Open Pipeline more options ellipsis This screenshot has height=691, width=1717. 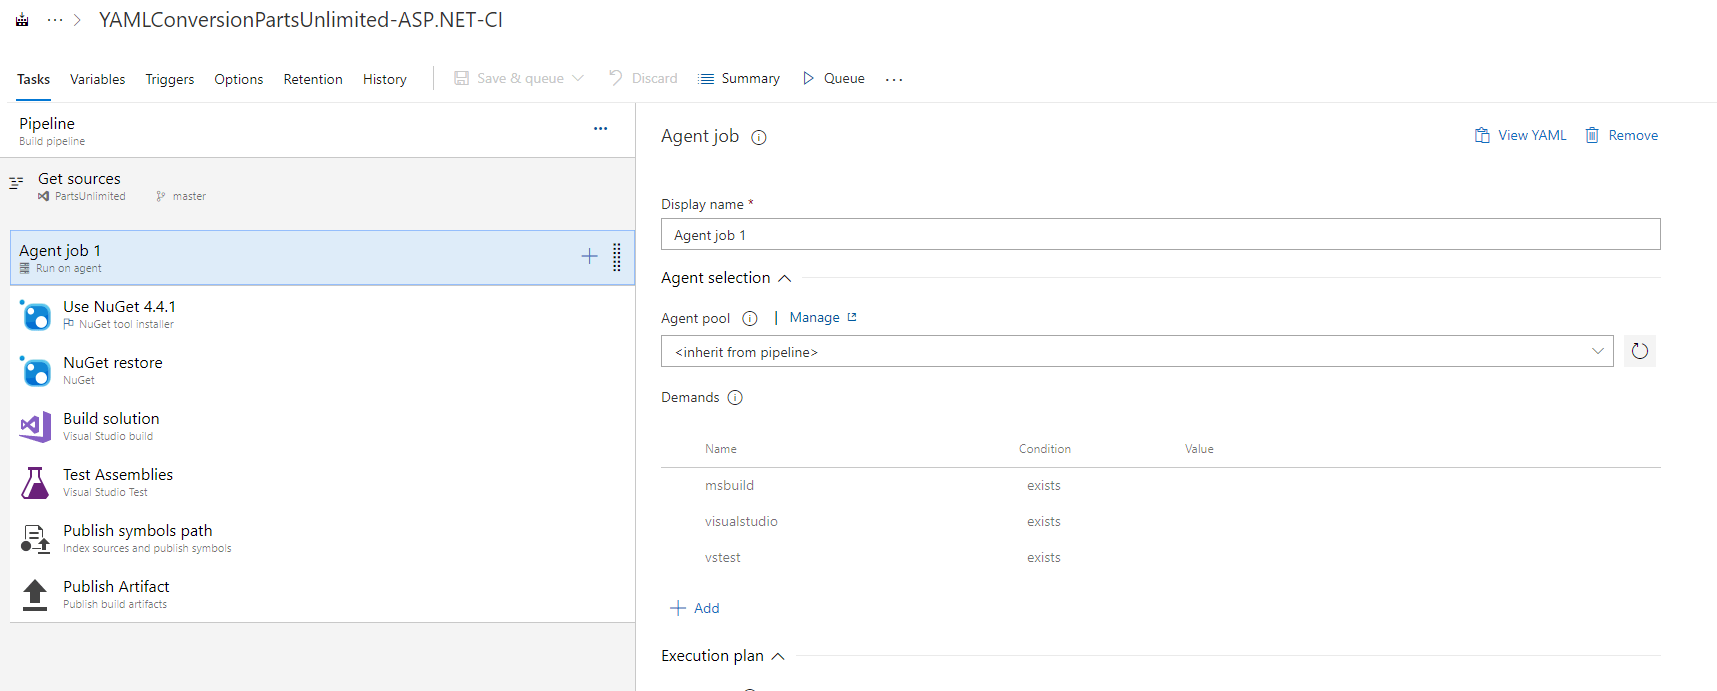coord(600,129)
